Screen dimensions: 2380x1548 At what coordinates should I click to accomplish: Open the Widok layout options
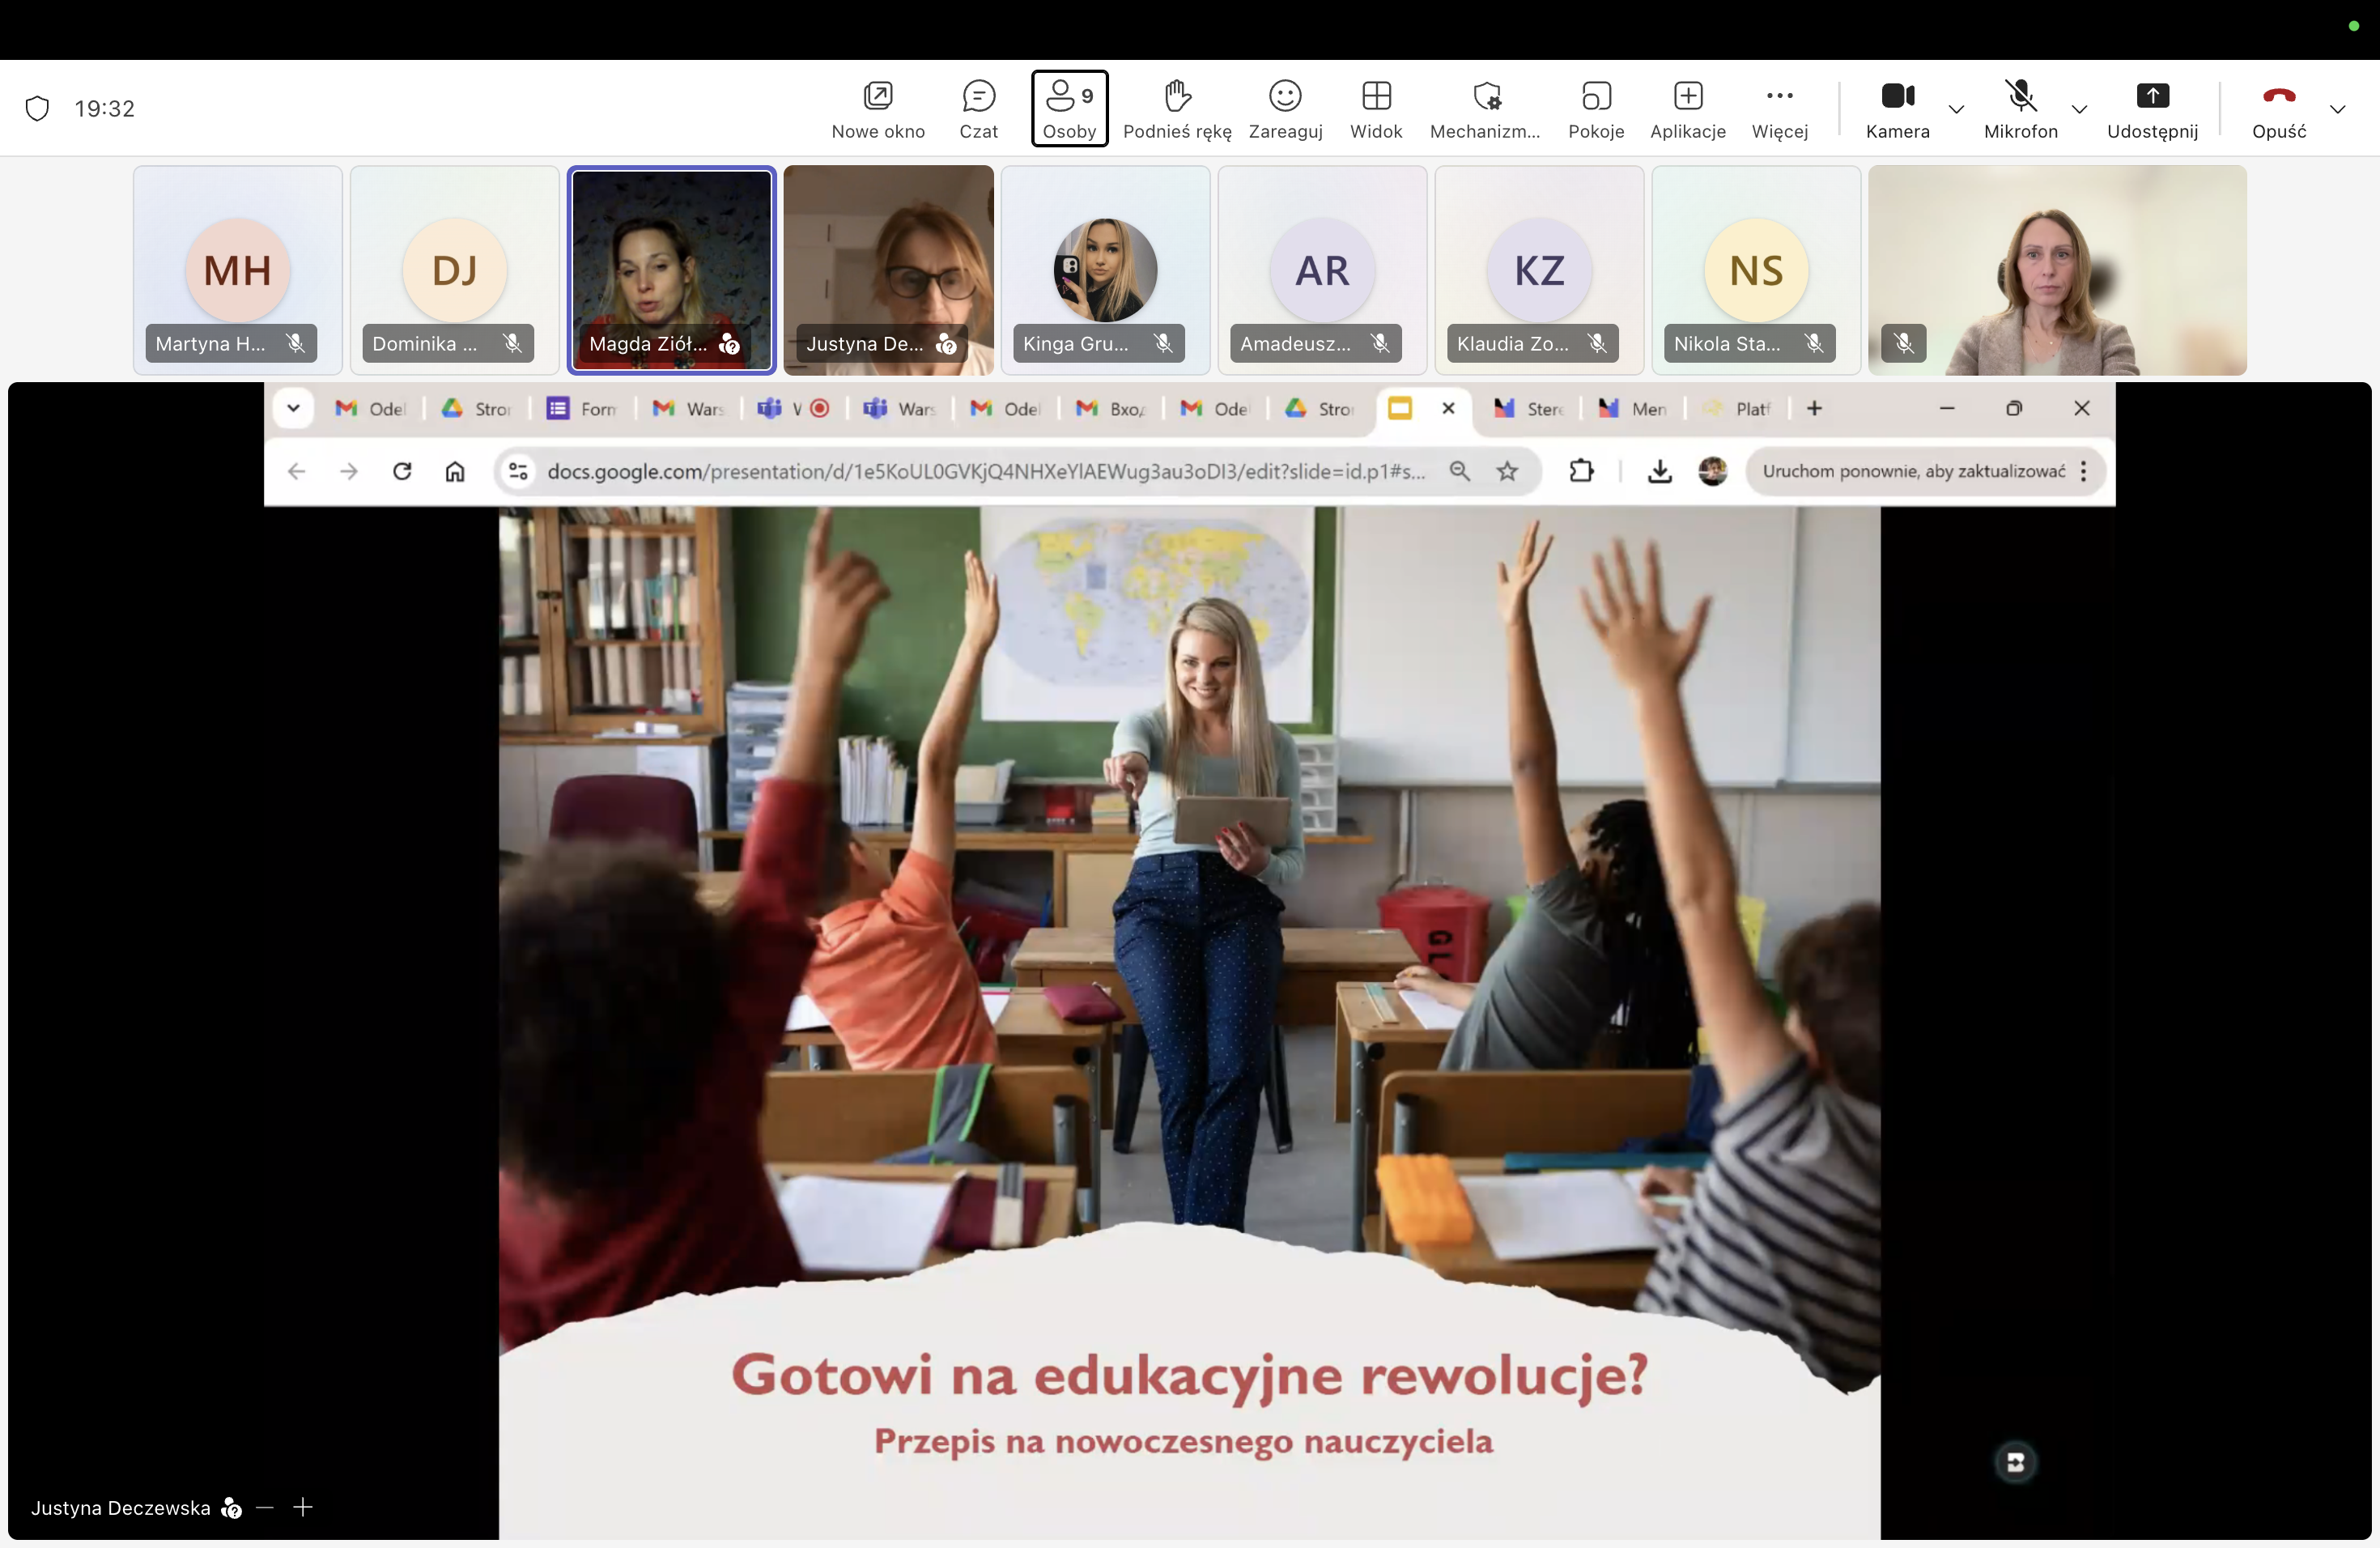tap(1375, 108)
